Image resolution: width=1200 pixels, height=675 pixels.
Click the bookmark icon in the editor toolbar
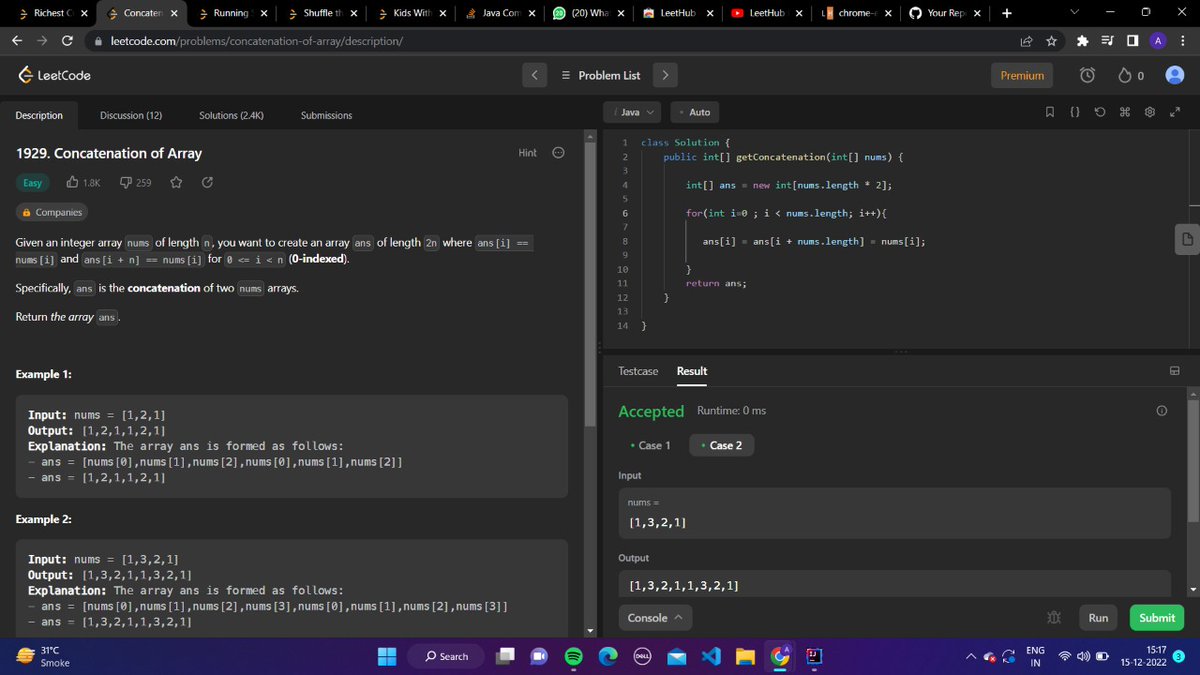click(x=1050, y=113)
